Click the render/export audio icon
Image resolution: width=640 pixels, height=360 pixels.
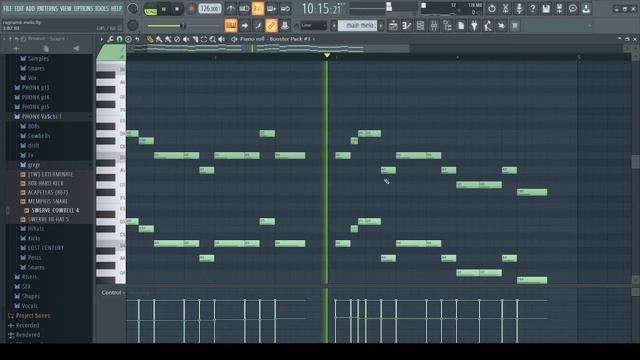coord(559,9)
